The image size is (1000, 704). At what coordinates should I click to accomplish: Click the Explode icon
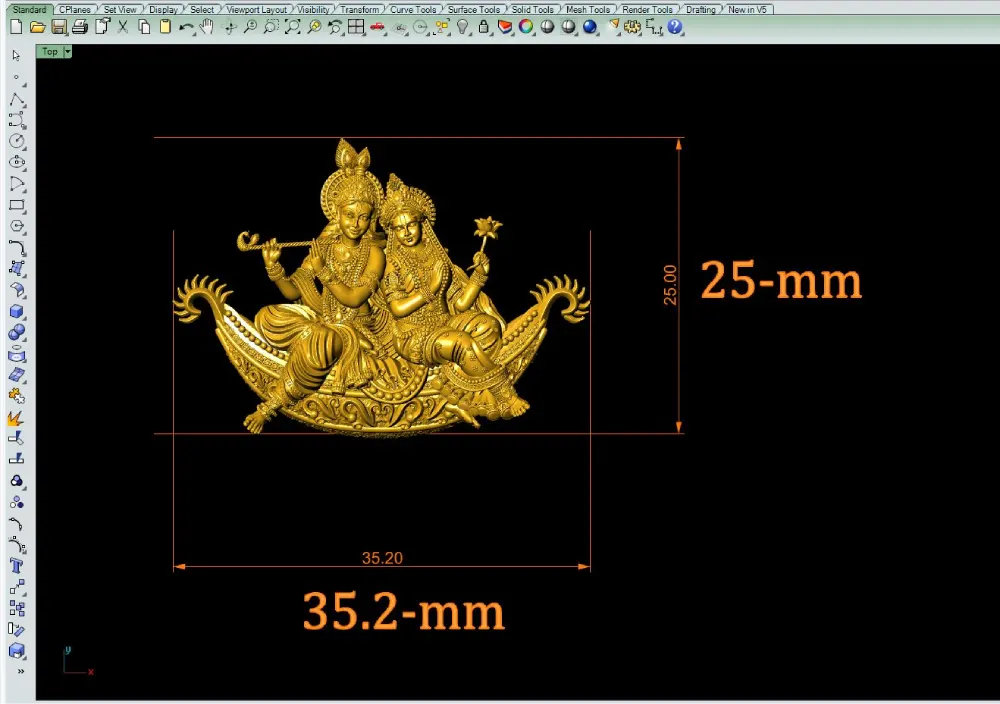tap(16, 418)
